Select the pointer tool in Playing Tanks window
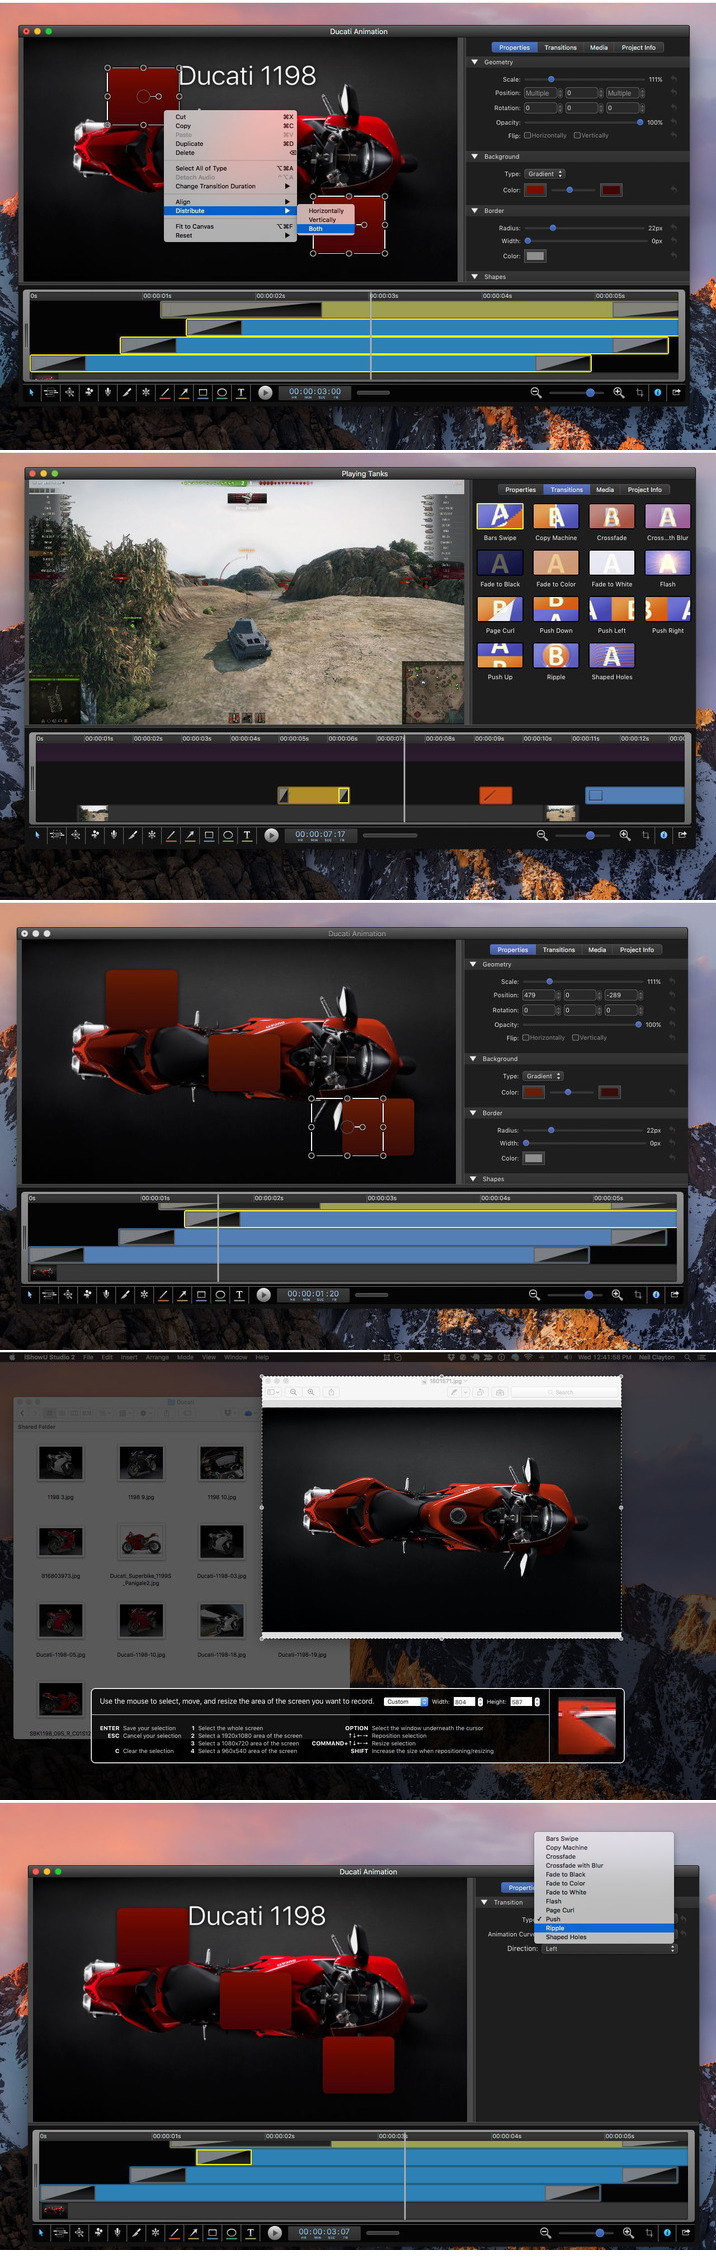This screenshot has height=2260, width=716. coord(38,835)
